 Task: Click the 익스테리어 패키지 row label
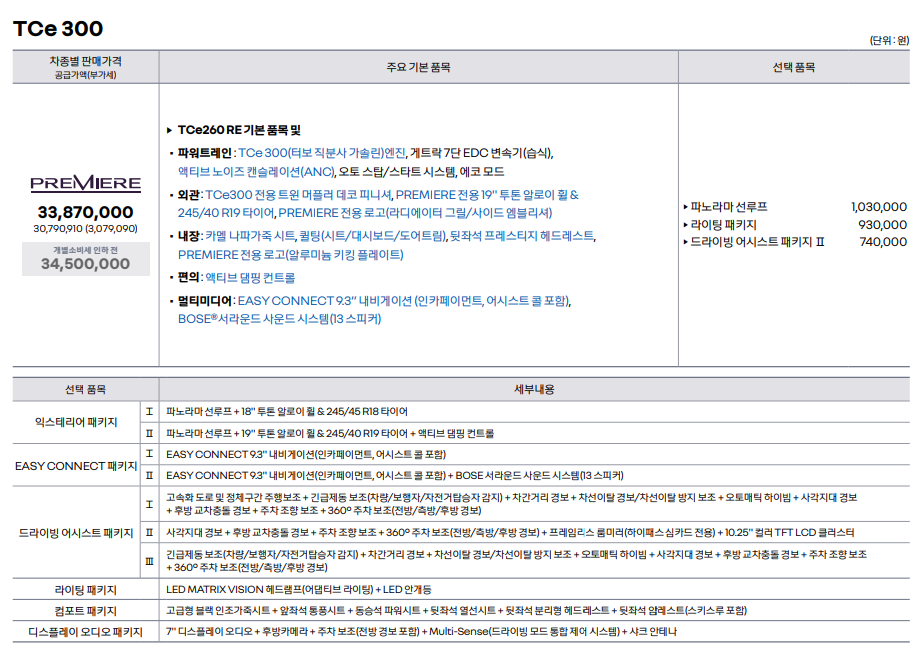(x=76, y=422)
